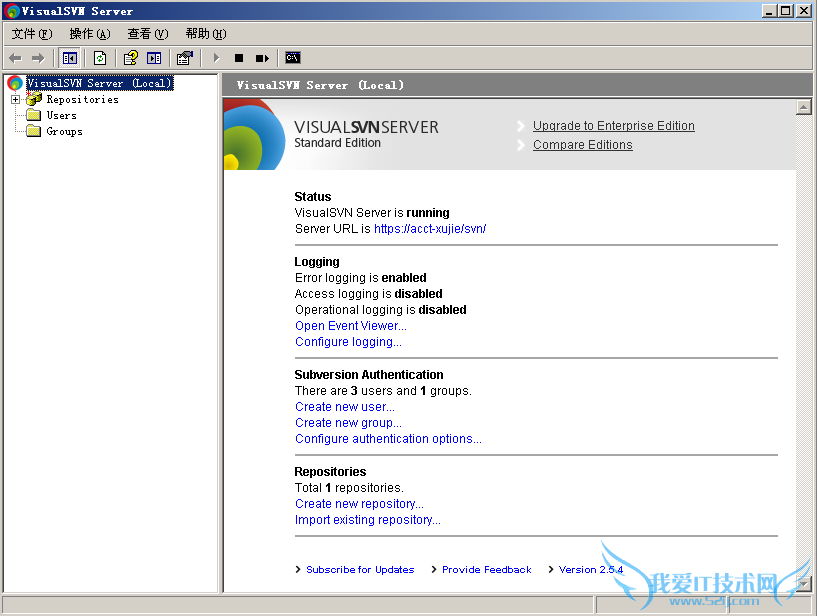Screen dimensions: 817x616
Task: Click the Compare Editions link
Action: 583,145
